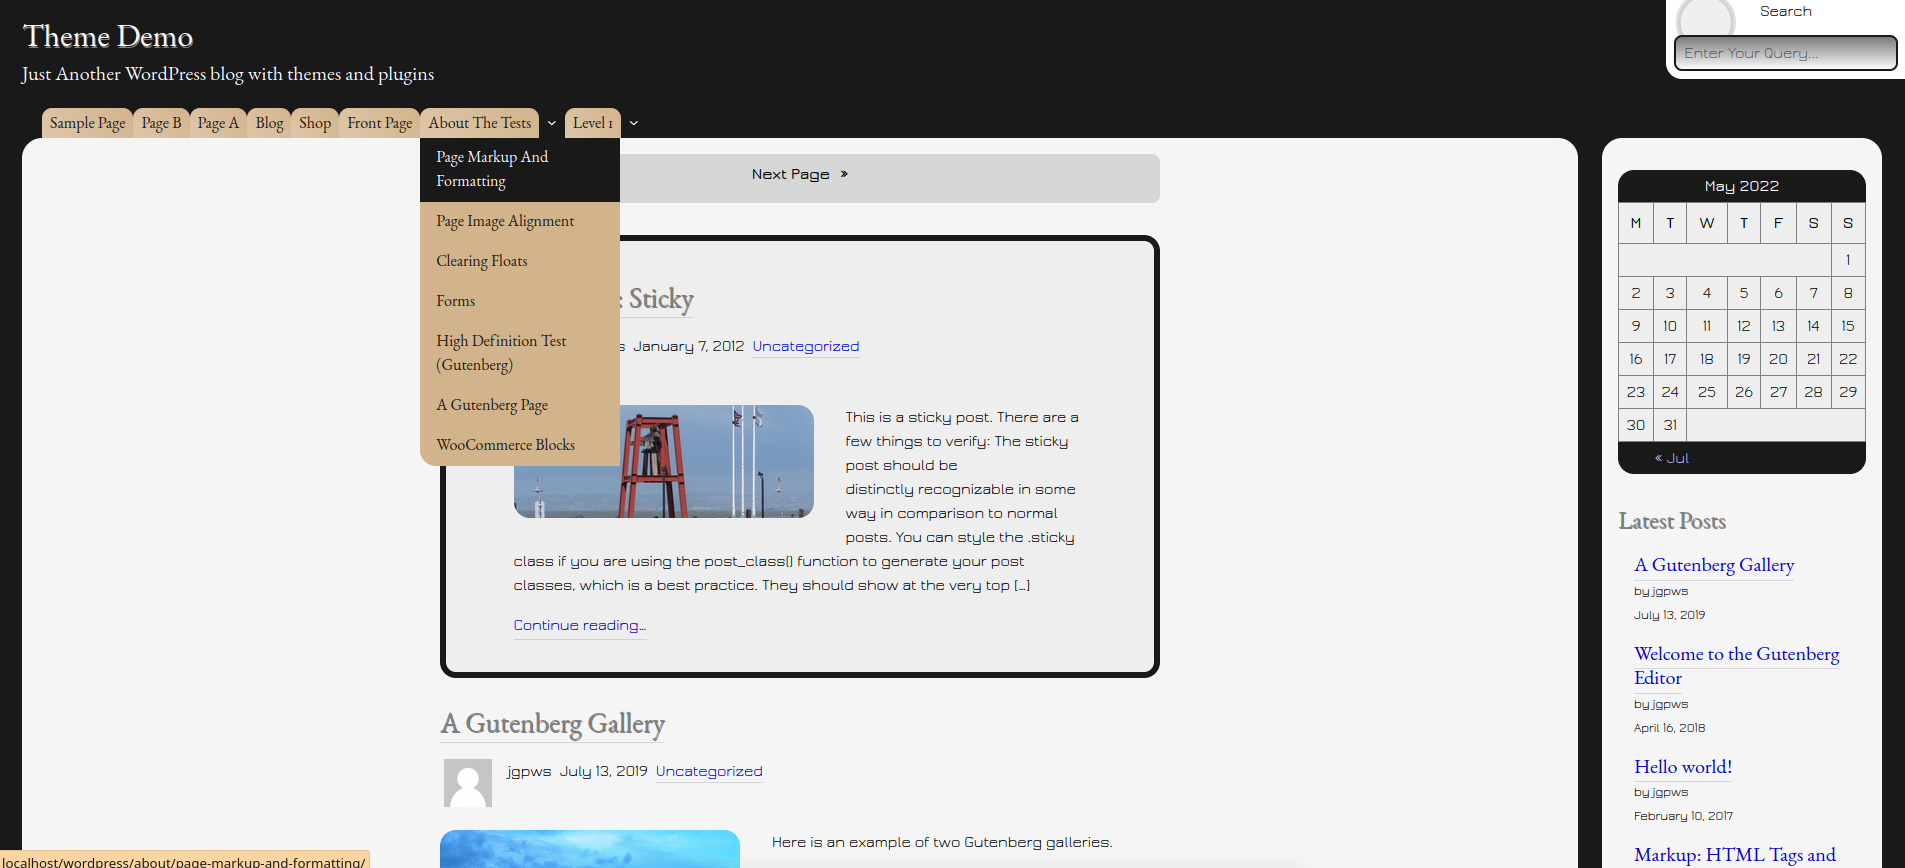This screenshot has width=1905, height=868.
Task: Click the Latest Posts widget heading
Action: (x=1672, y=521)
